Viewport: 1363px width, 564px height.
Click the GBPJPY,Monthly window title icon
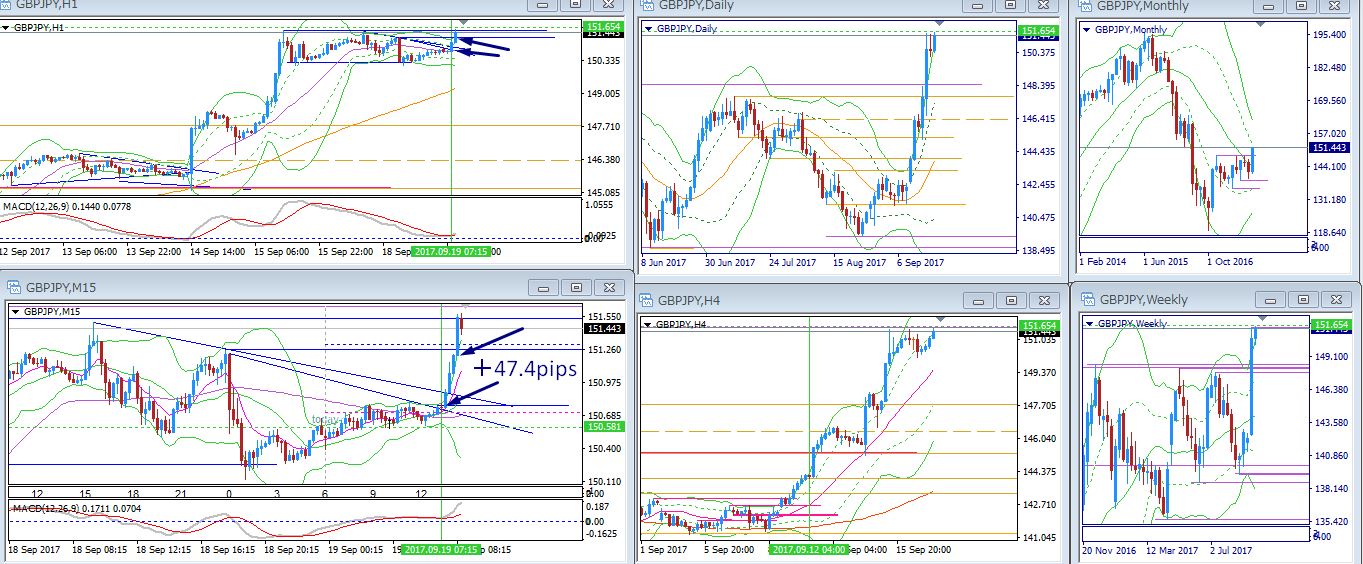tap(1085, 6)
